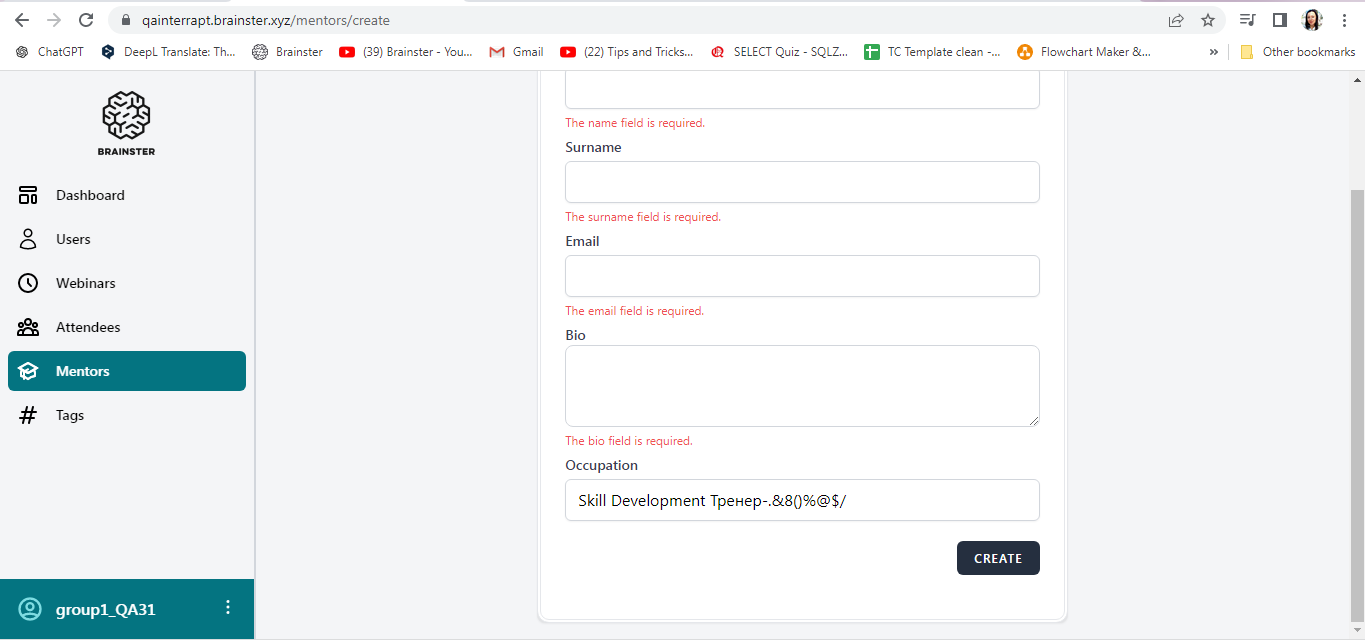
Task: Open the Gmail bookmark
Action: [x=516, y=52]
